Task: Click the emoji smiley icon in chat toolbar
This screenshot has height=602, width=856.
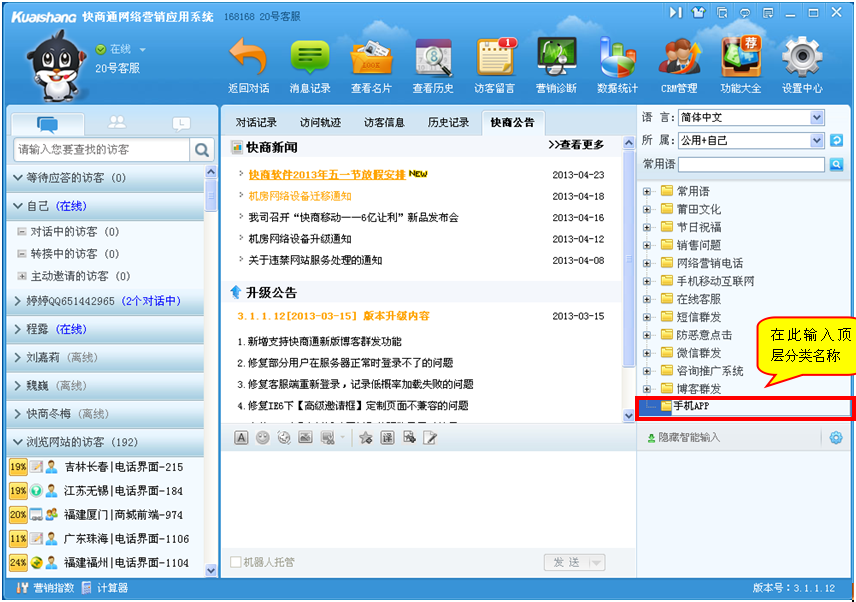Action: pyautogui.click(x=262, y=438)
